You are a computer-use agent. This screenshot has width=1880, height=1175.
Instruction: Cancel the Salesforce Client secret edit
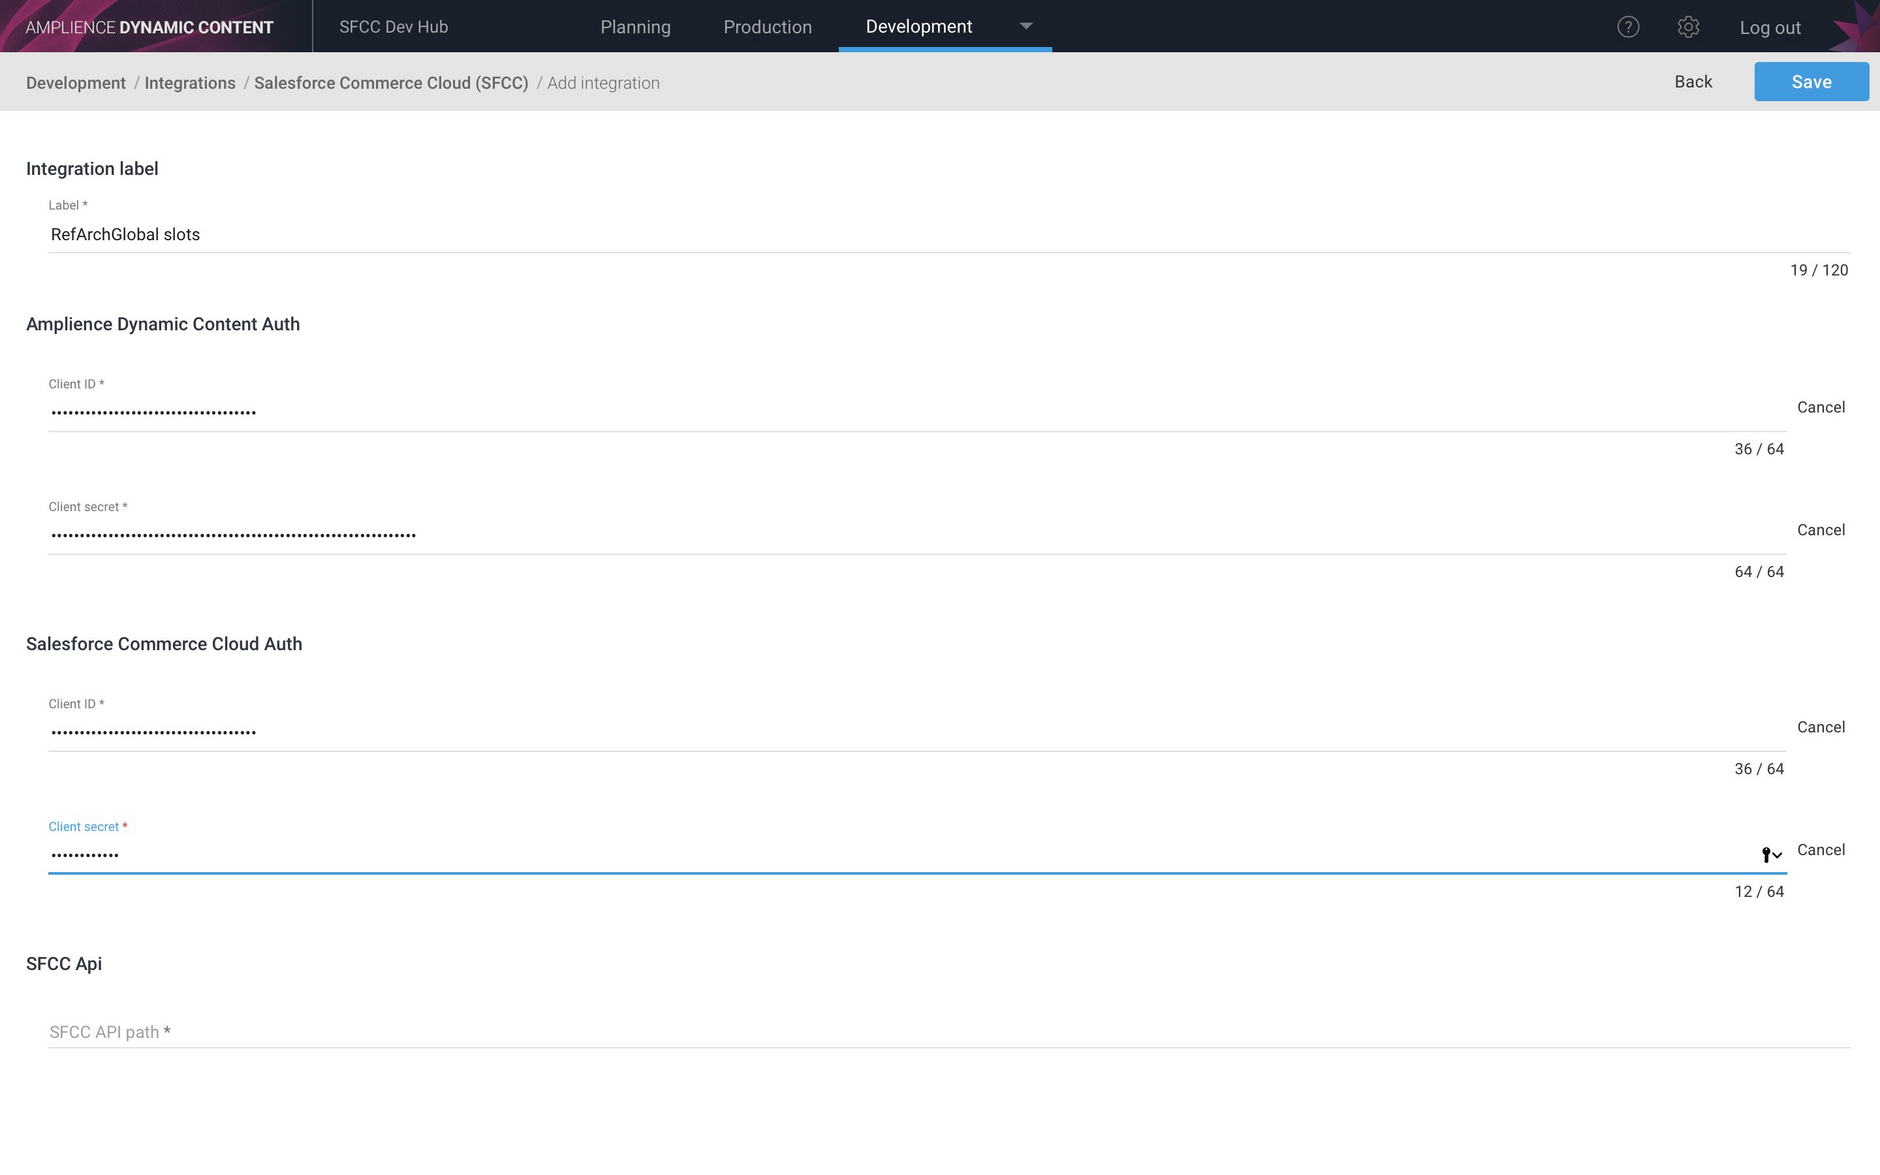[1820, 850]
